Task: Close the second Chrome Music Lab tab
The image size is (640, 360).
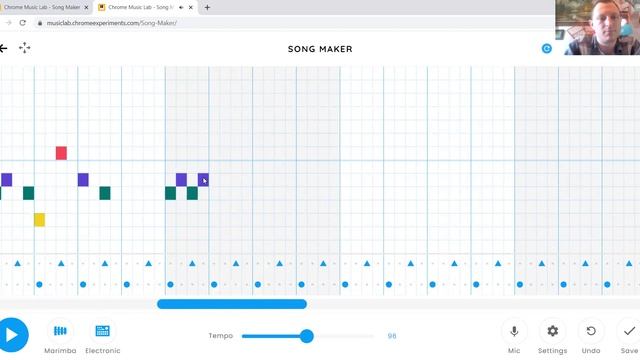Action: click(x=191, y=7)
